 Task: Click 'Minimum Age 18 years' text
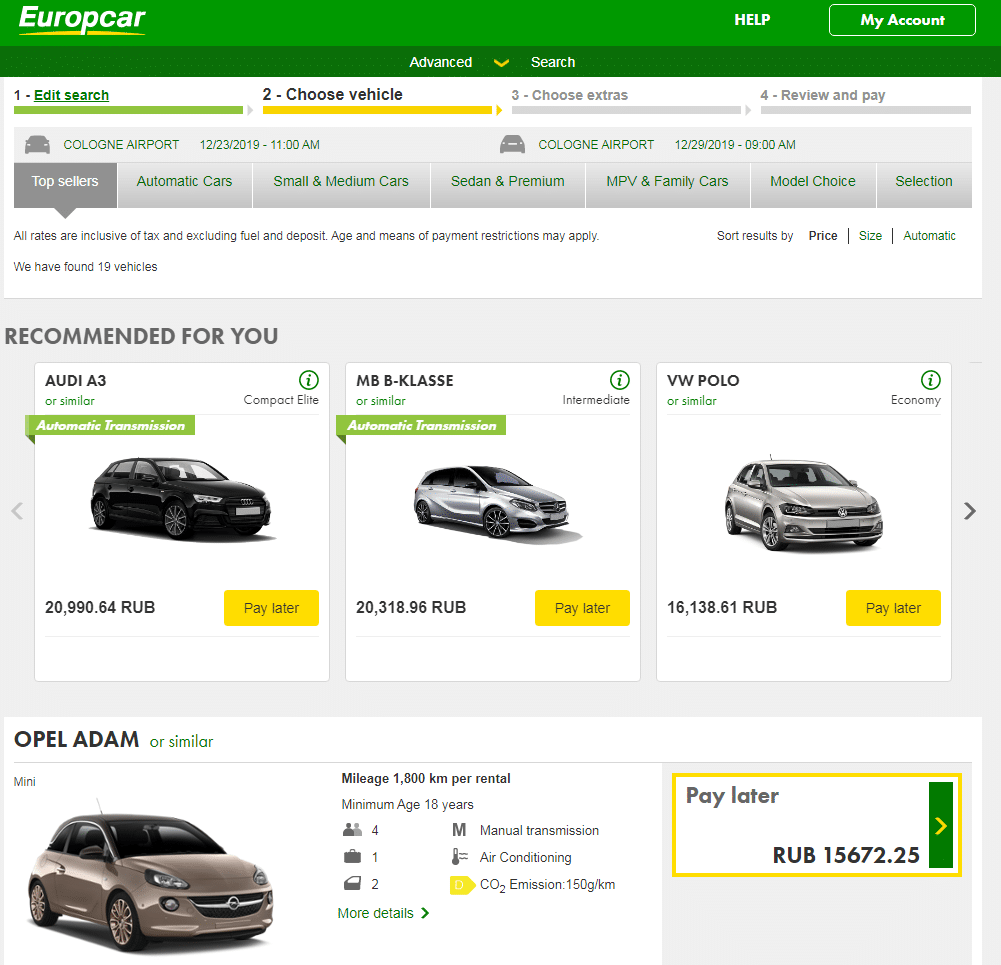pos(407,804)
